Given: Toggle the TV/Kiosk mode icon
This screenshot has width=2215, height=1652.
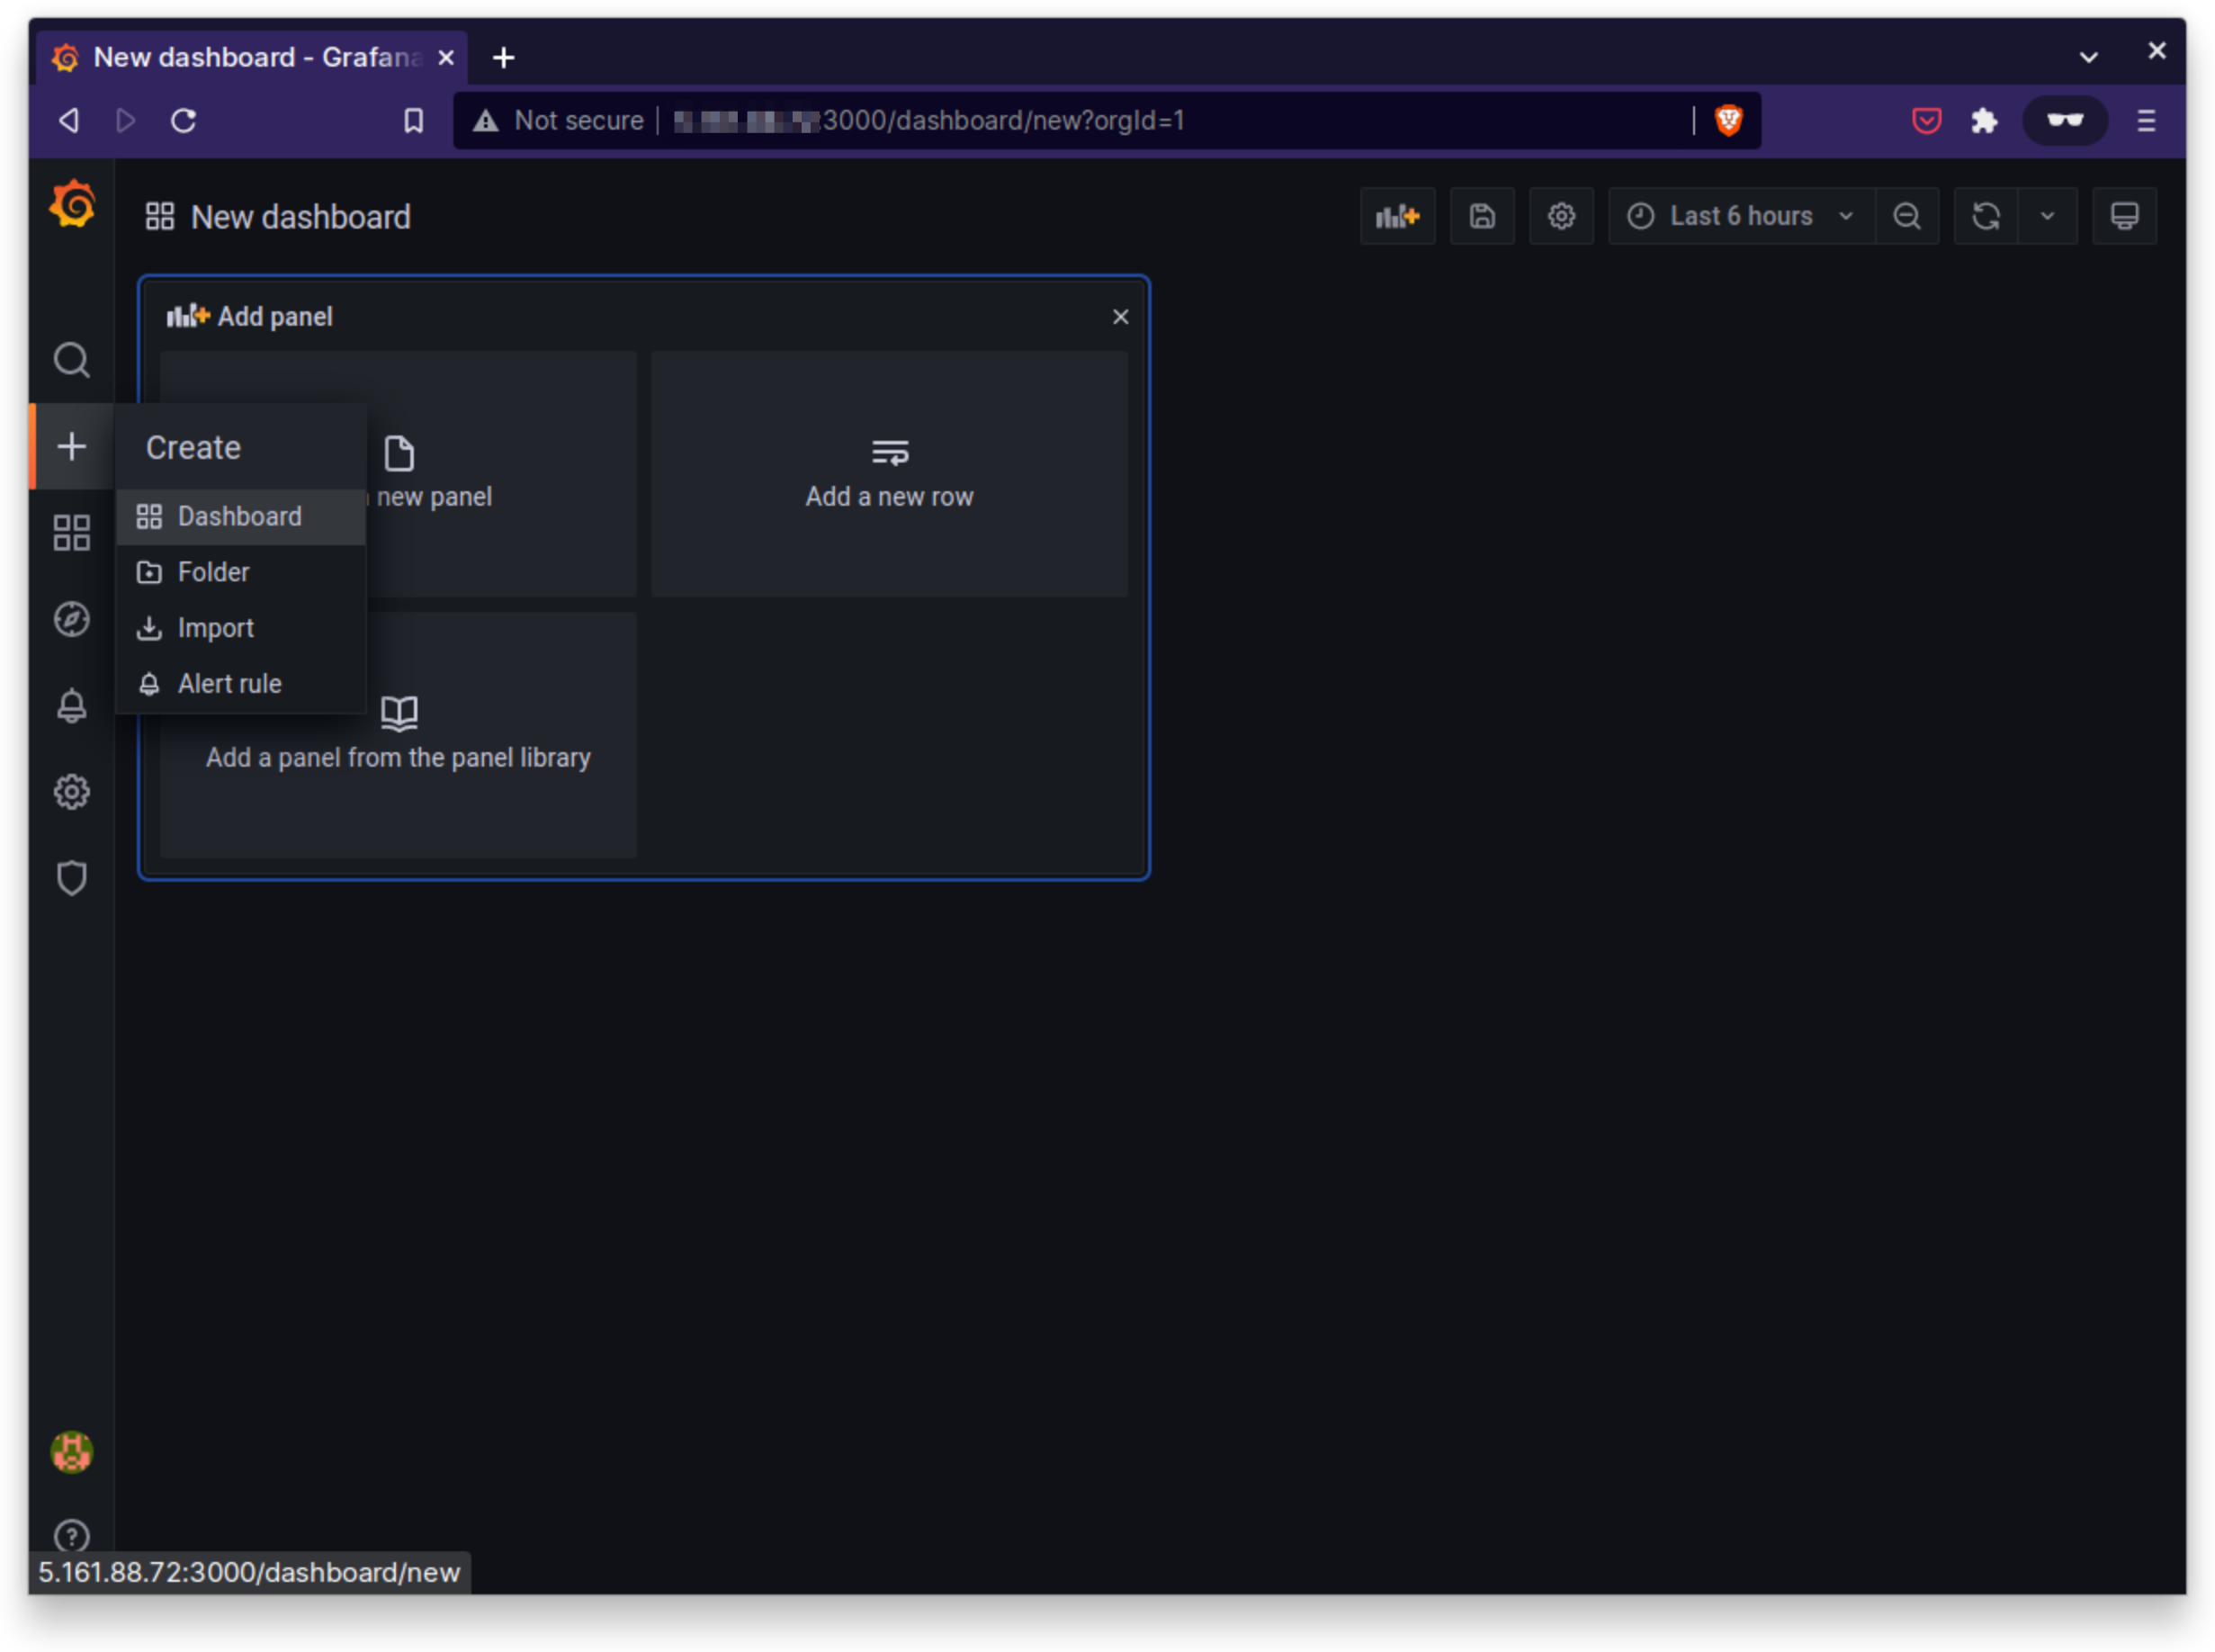Looking at the screenshot, I should 2125,215.
